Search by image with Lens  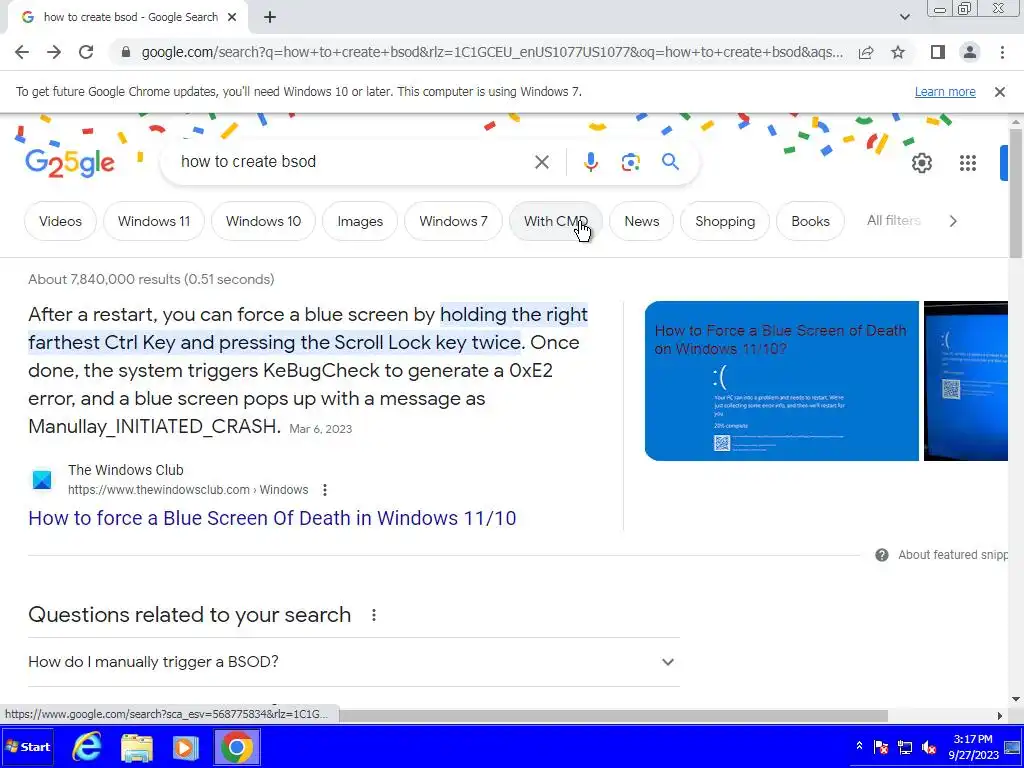tap(630, 162)
